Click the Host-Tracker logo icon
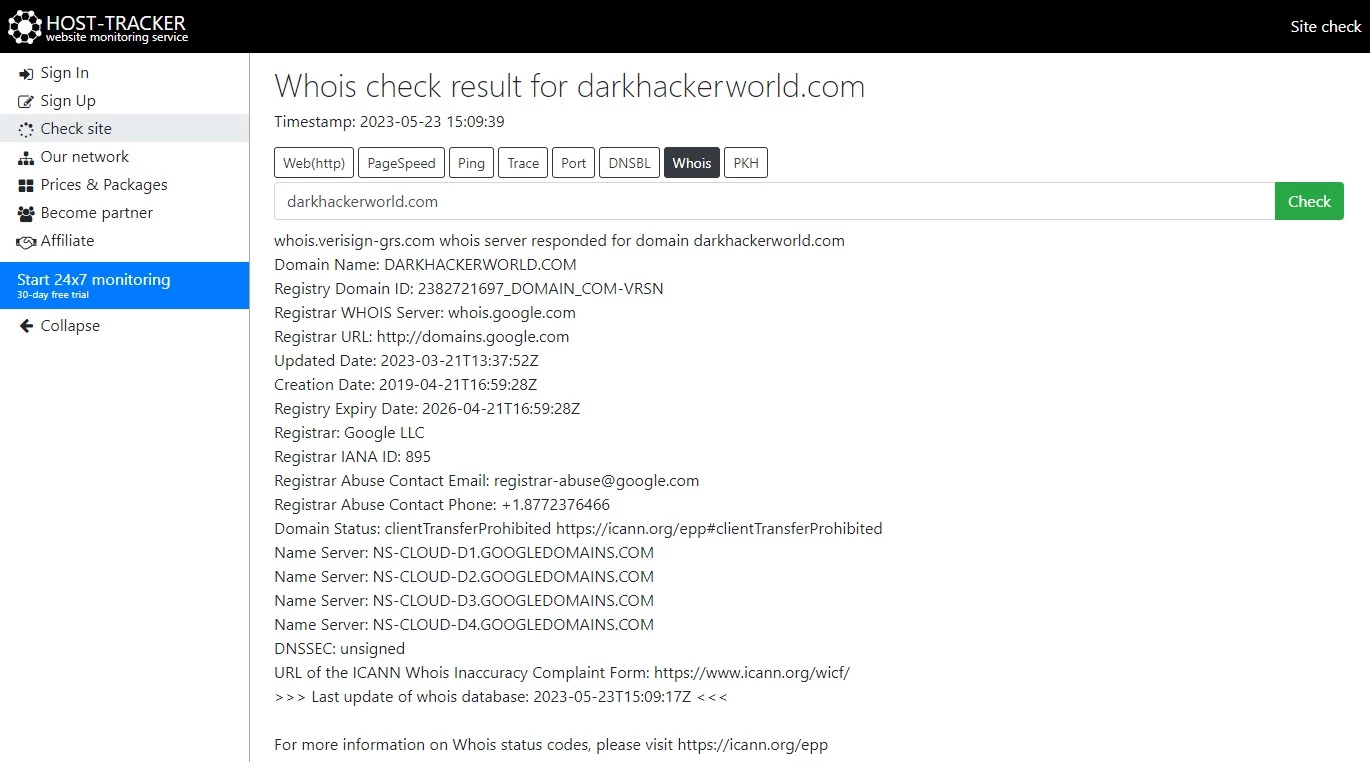The height and width of the screenshot is (762, 1370). coord(25,26)
